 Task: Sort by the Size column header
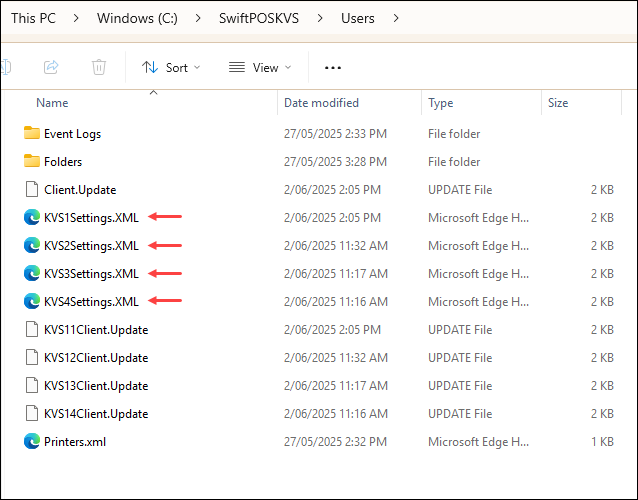(558, 103)
